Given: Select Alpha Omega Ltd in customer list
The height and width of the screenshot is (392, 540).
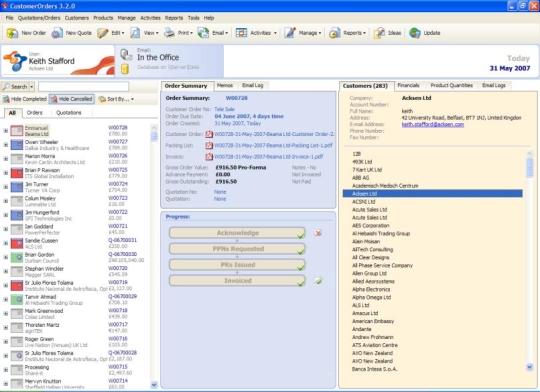Looking at the screenshot, I should pyautogui.click(x=371, y=297).
